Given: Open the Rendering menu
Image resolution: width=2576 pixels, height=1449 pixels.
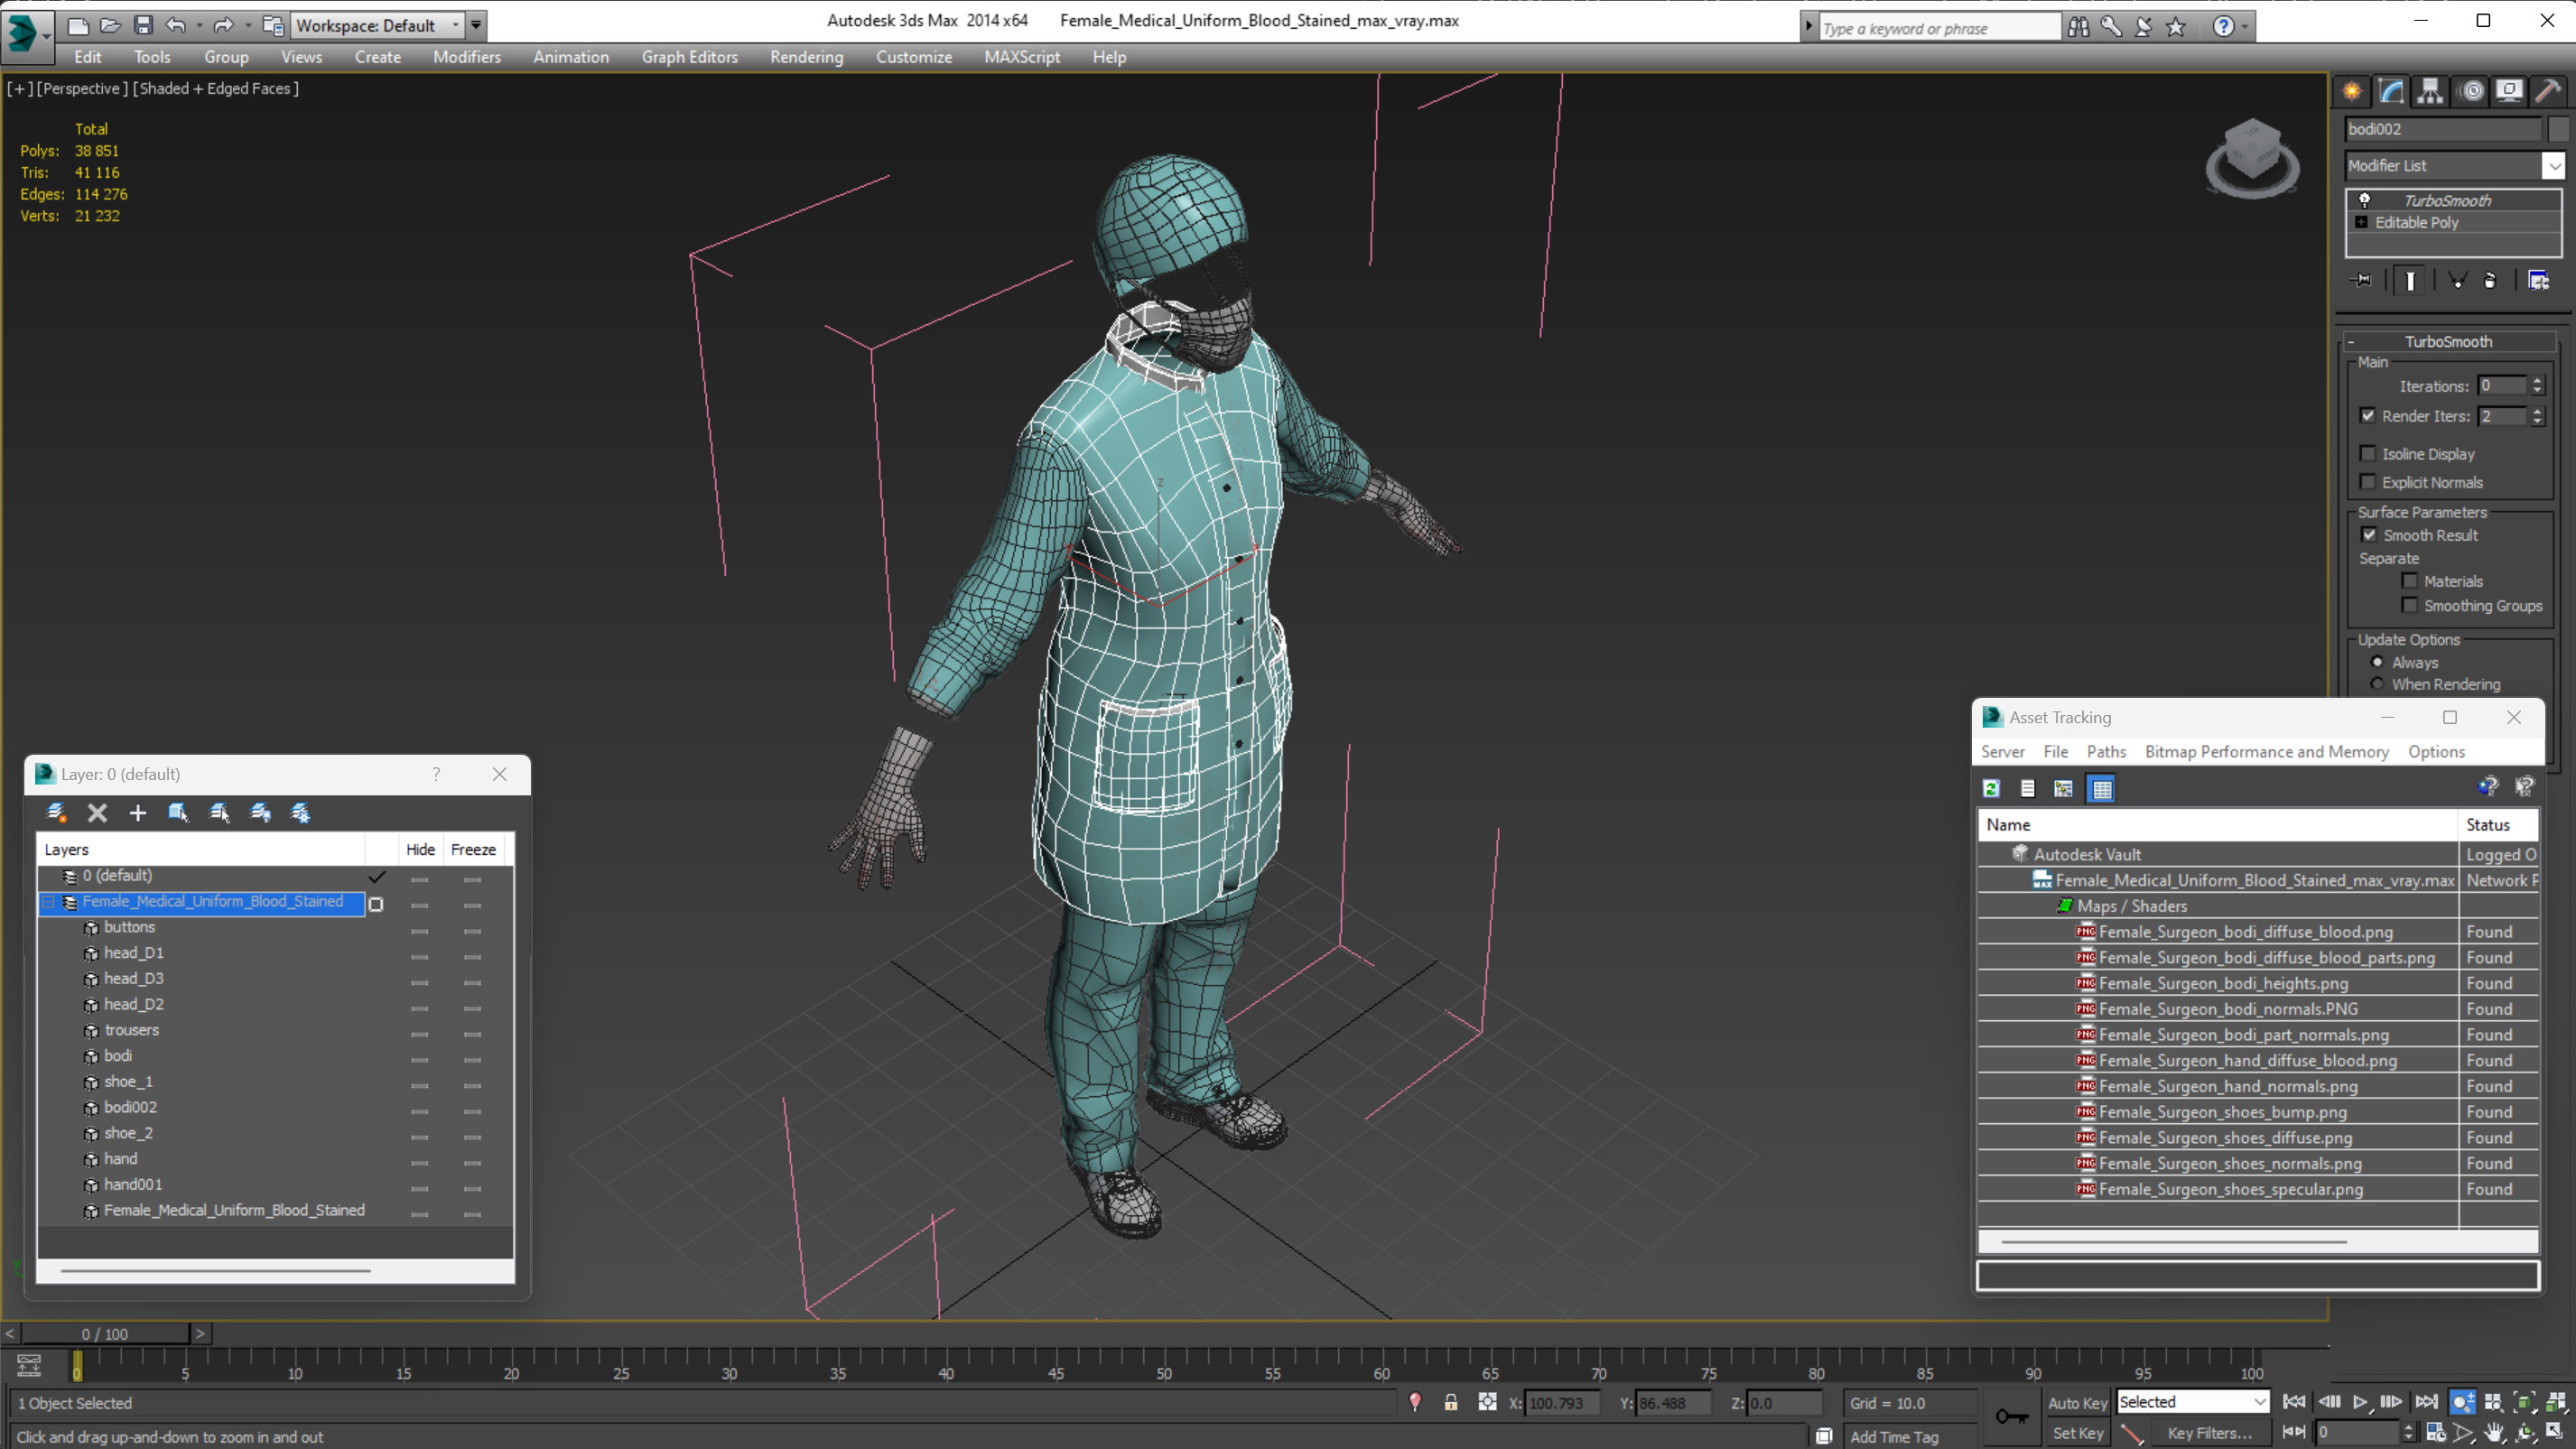Looking at the screenshot, I should click(x=806, y=57).
